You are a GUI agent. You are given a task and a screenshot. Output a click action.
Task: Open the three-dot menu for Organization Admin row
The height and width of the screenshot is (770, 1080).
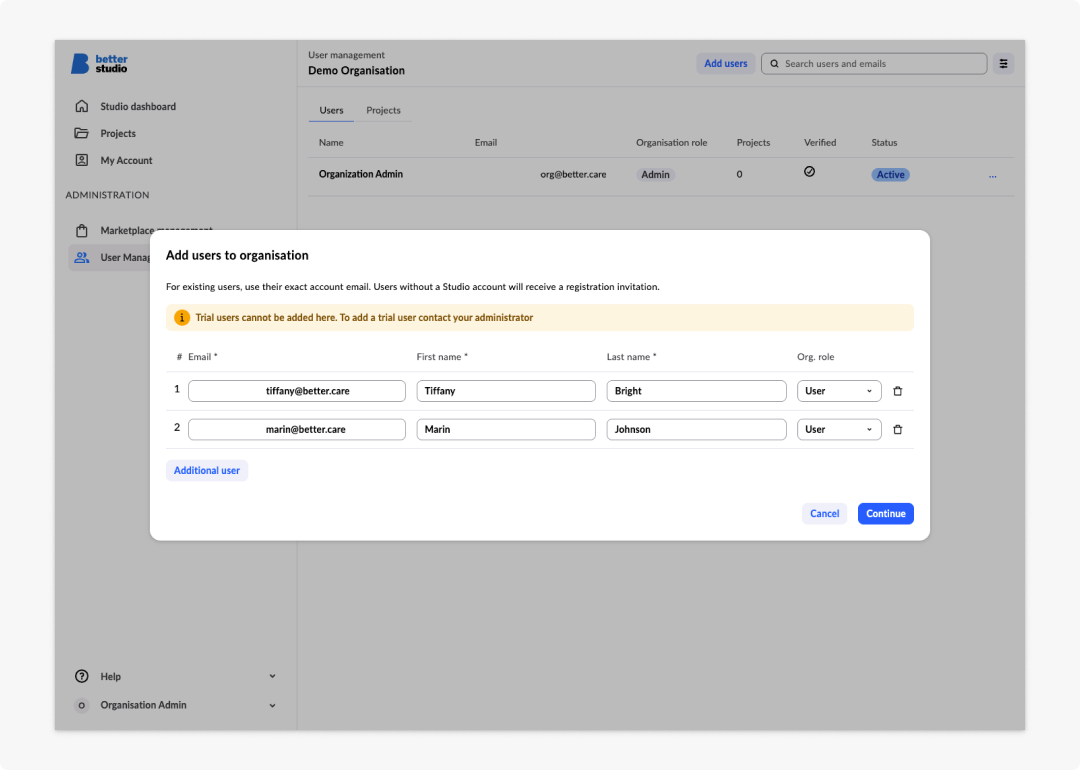[993, 176]
